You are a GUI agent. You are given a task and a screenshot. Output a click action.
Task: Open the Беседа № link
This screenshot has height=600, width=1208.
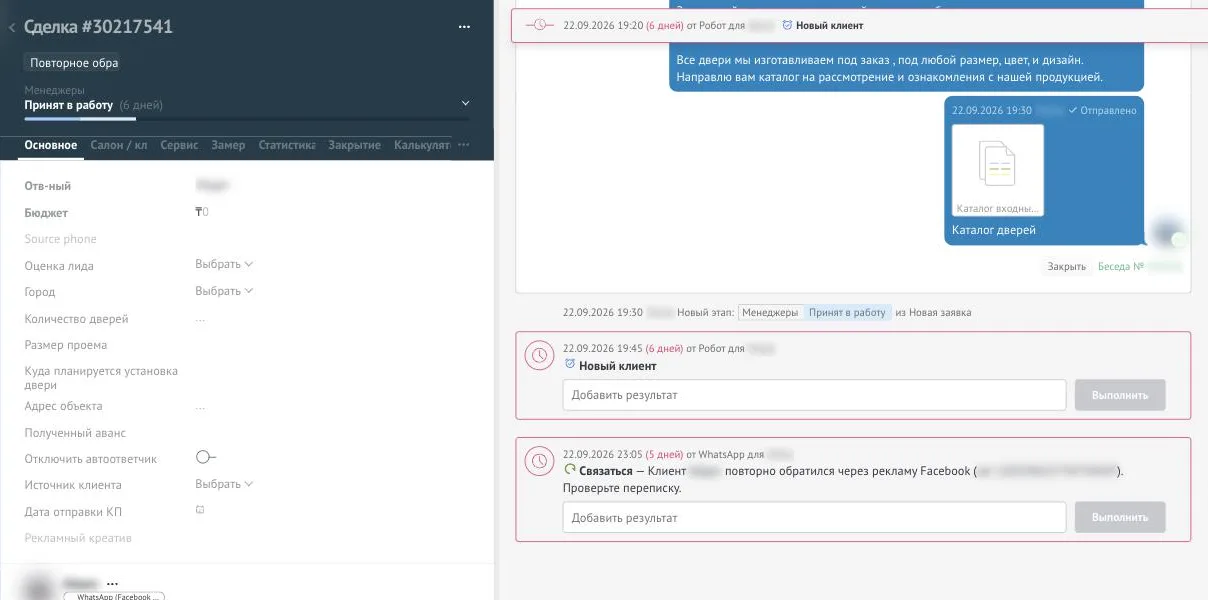[1121, 267]
